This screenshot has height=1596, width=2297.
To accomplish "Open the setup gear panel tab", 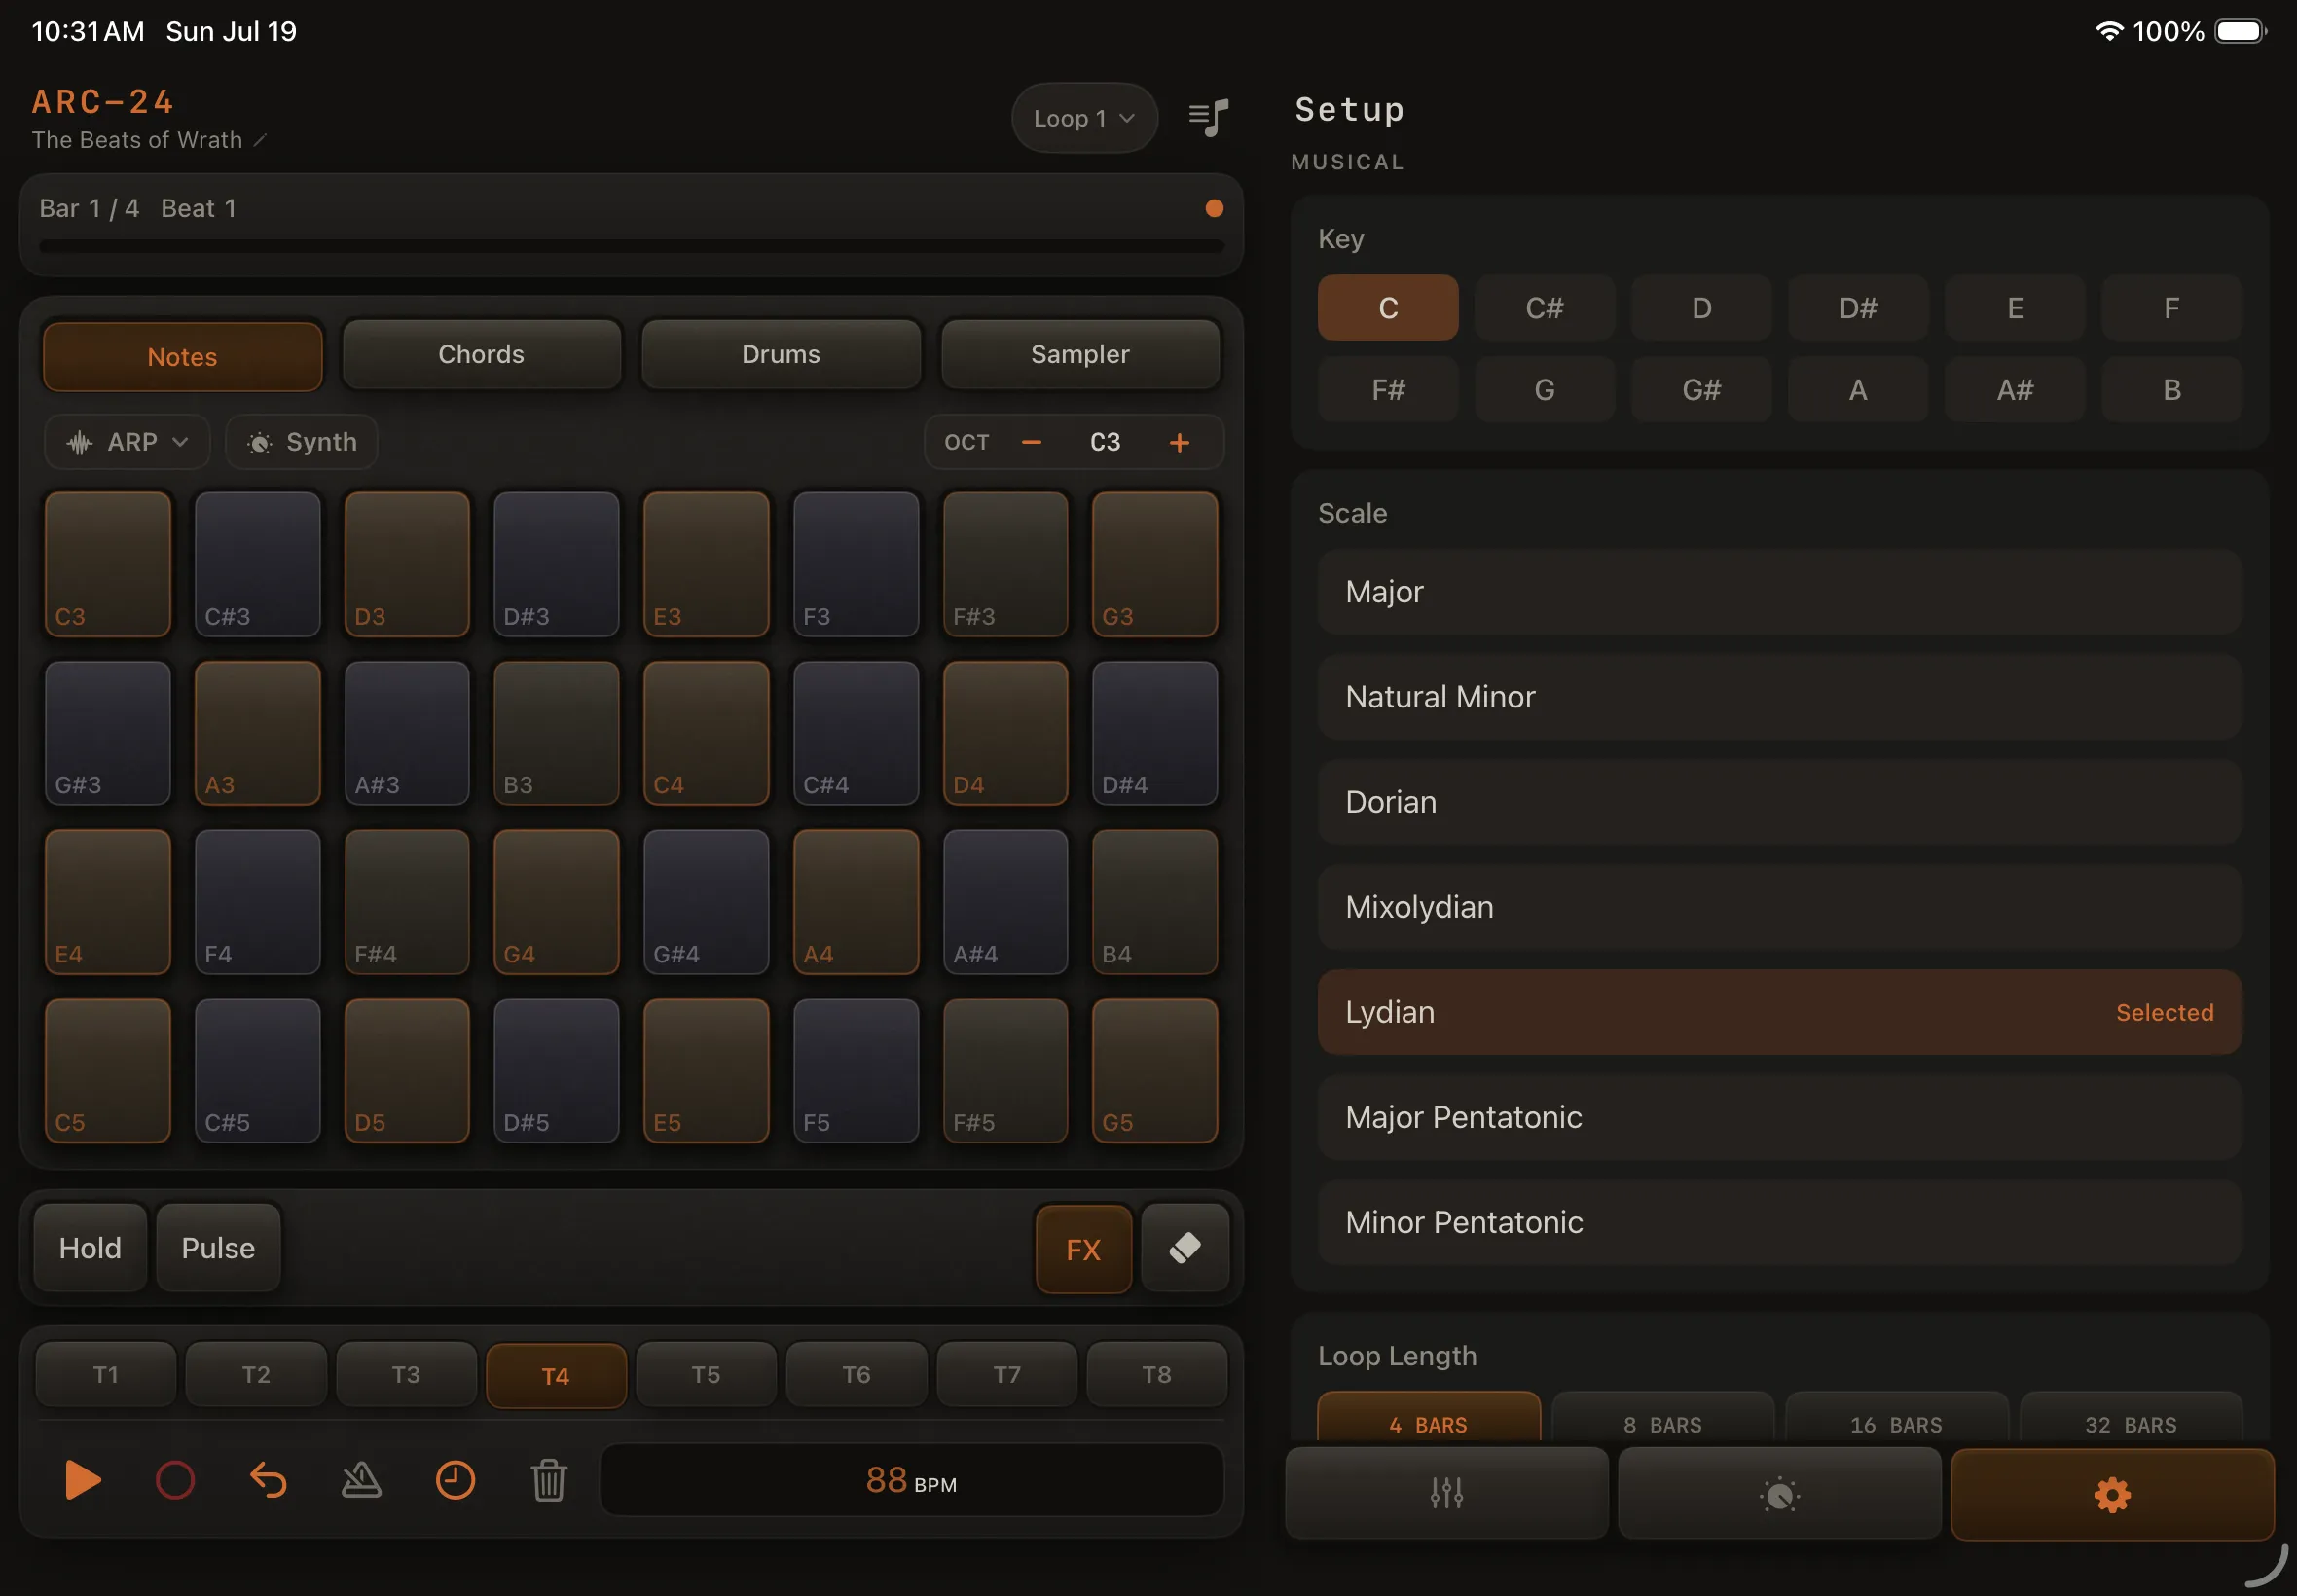I will 2112,1494.
